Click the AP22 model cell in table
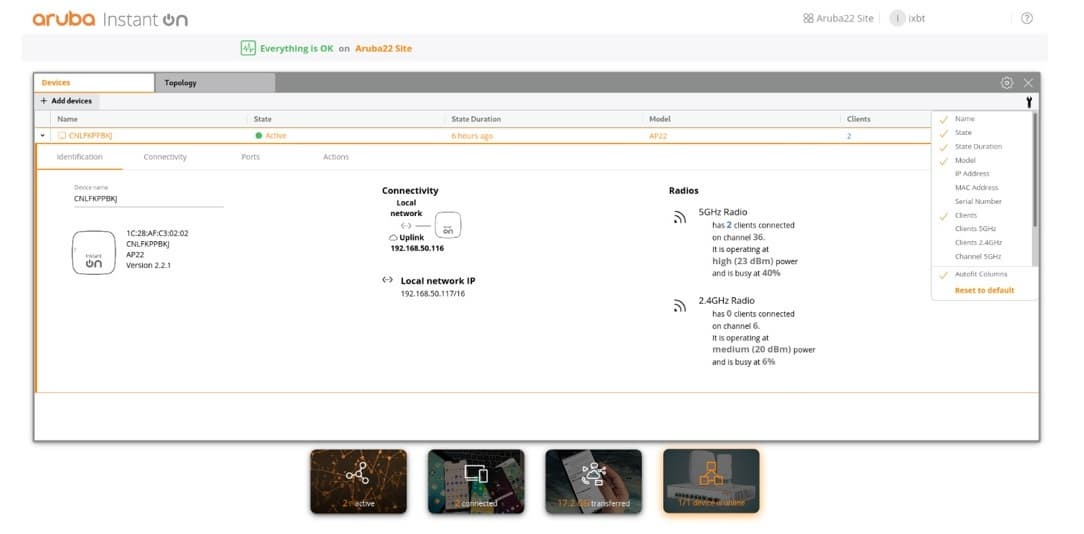 [658, 136]
